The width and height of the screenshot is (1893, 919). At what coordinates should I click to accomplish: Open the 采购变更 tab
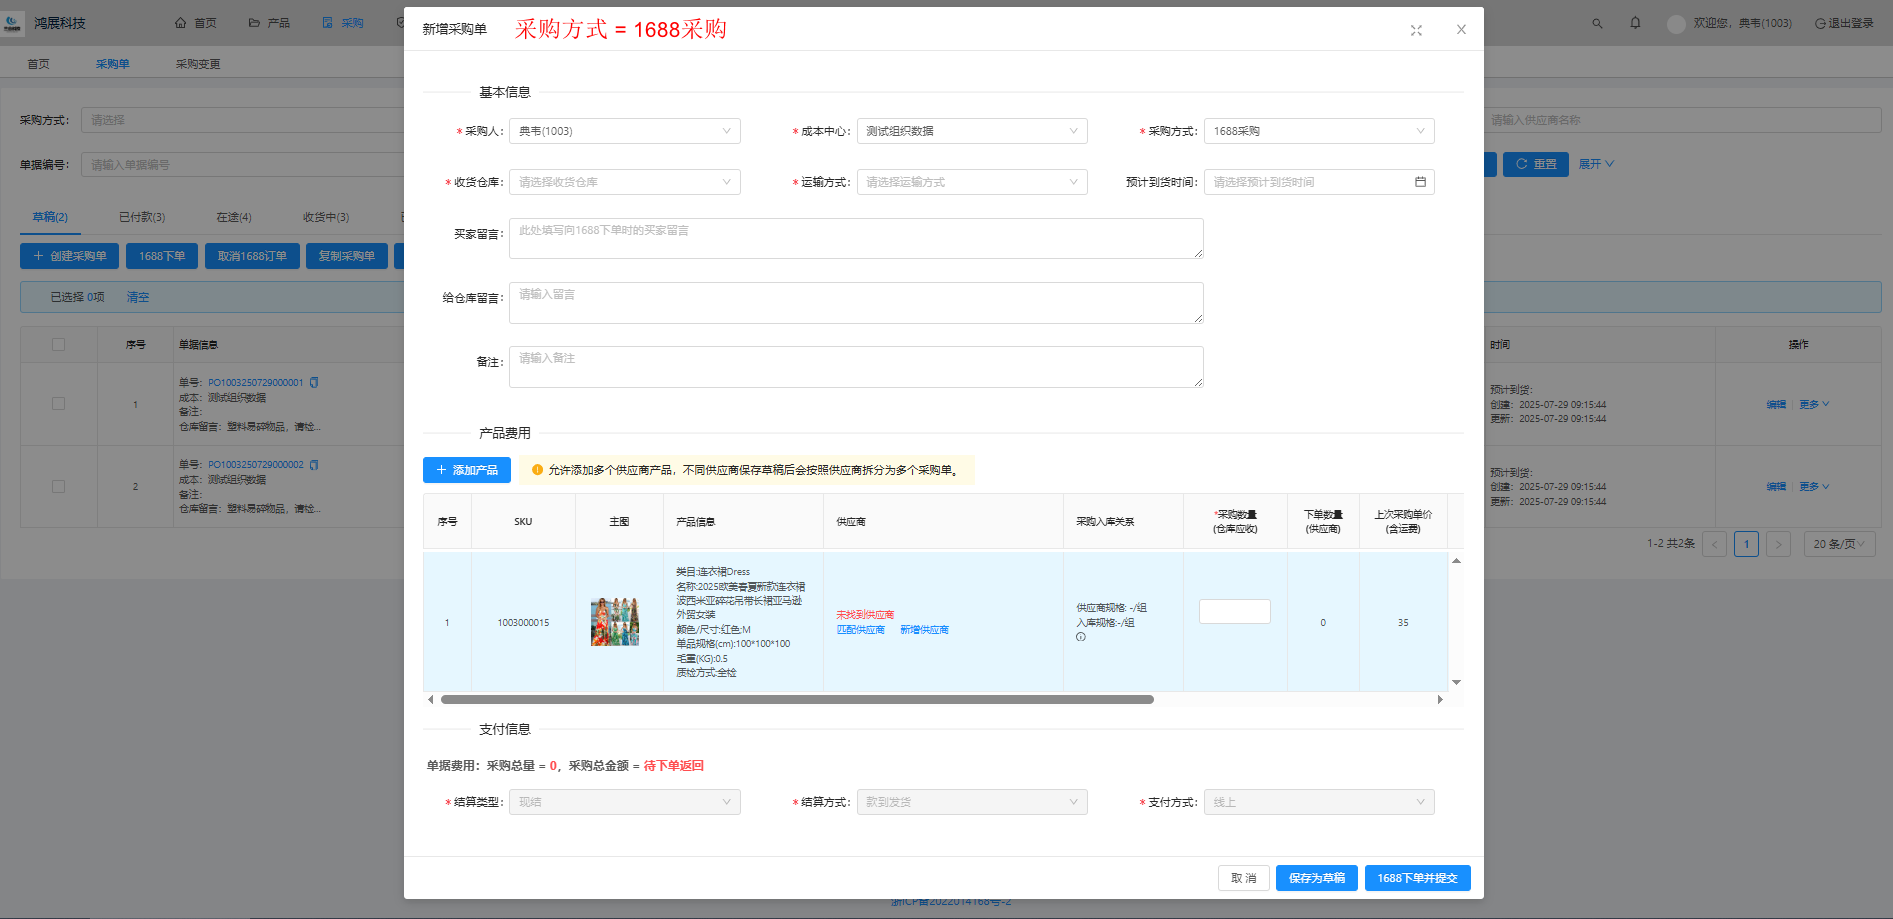[198, 64]
